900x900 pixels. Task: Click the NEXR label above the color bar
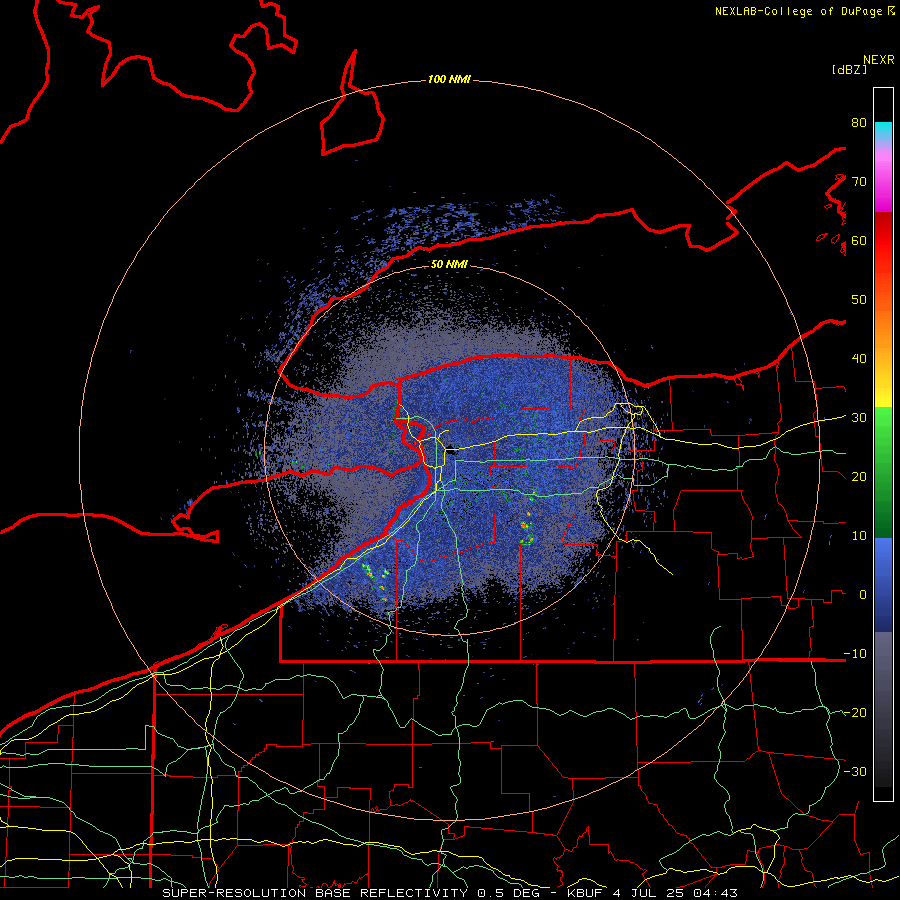(x=879, y=60)
